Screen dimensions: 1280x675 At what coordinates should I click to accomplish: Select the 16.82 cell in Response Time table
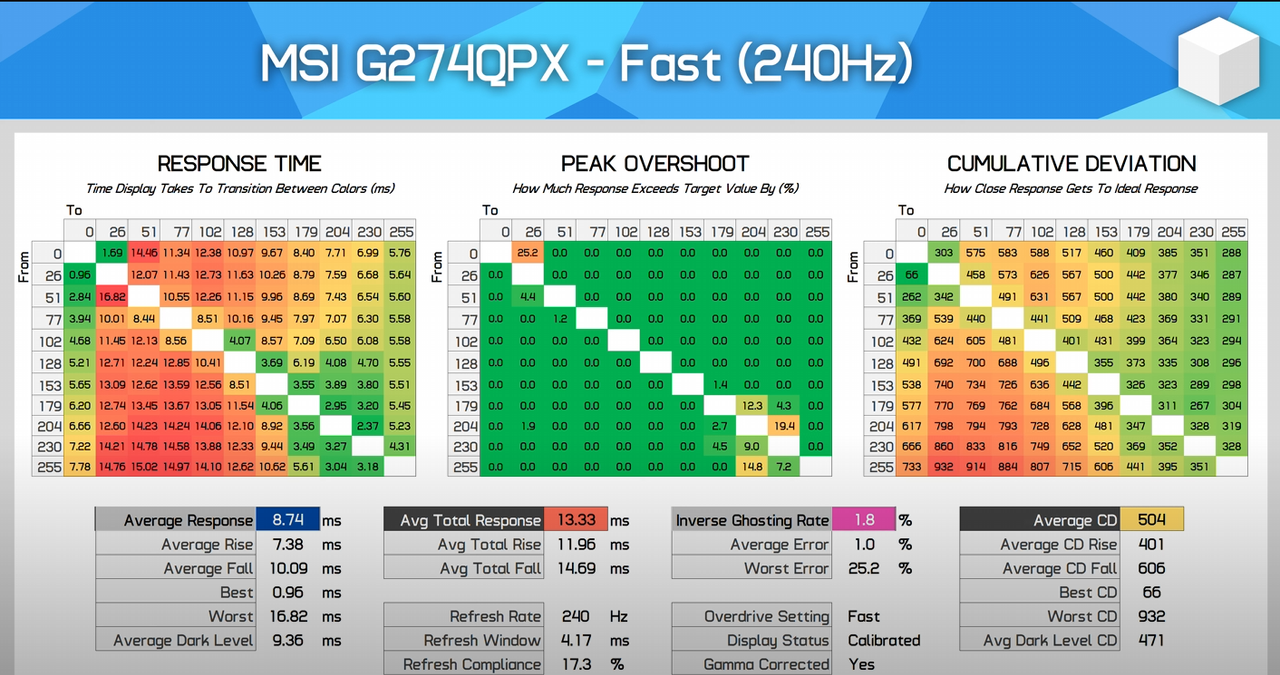tap(112, 297)
